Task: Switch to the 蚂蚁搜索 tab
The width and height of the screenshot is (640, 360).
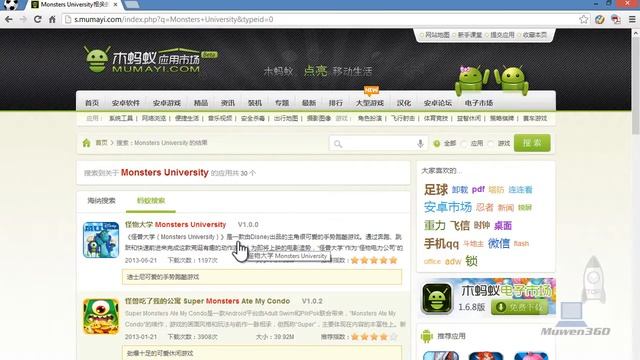Action: click(151, 200)
